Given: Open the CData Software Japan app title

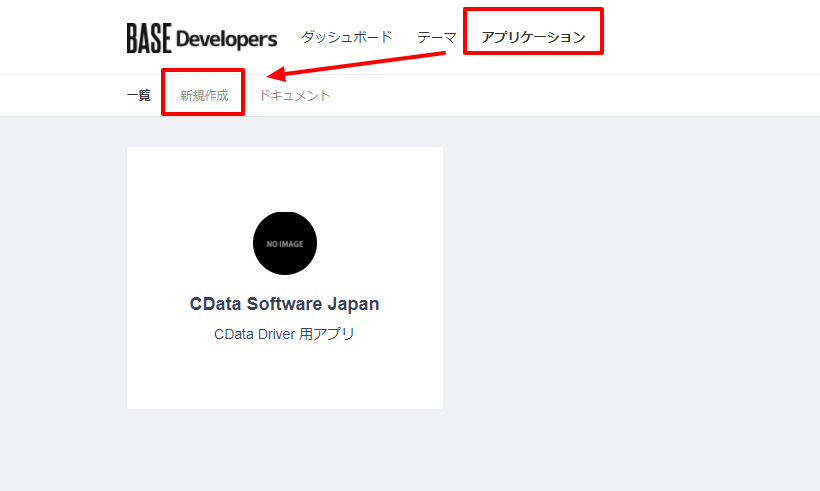Looking at the screenshot, I should tap(284, 304).
